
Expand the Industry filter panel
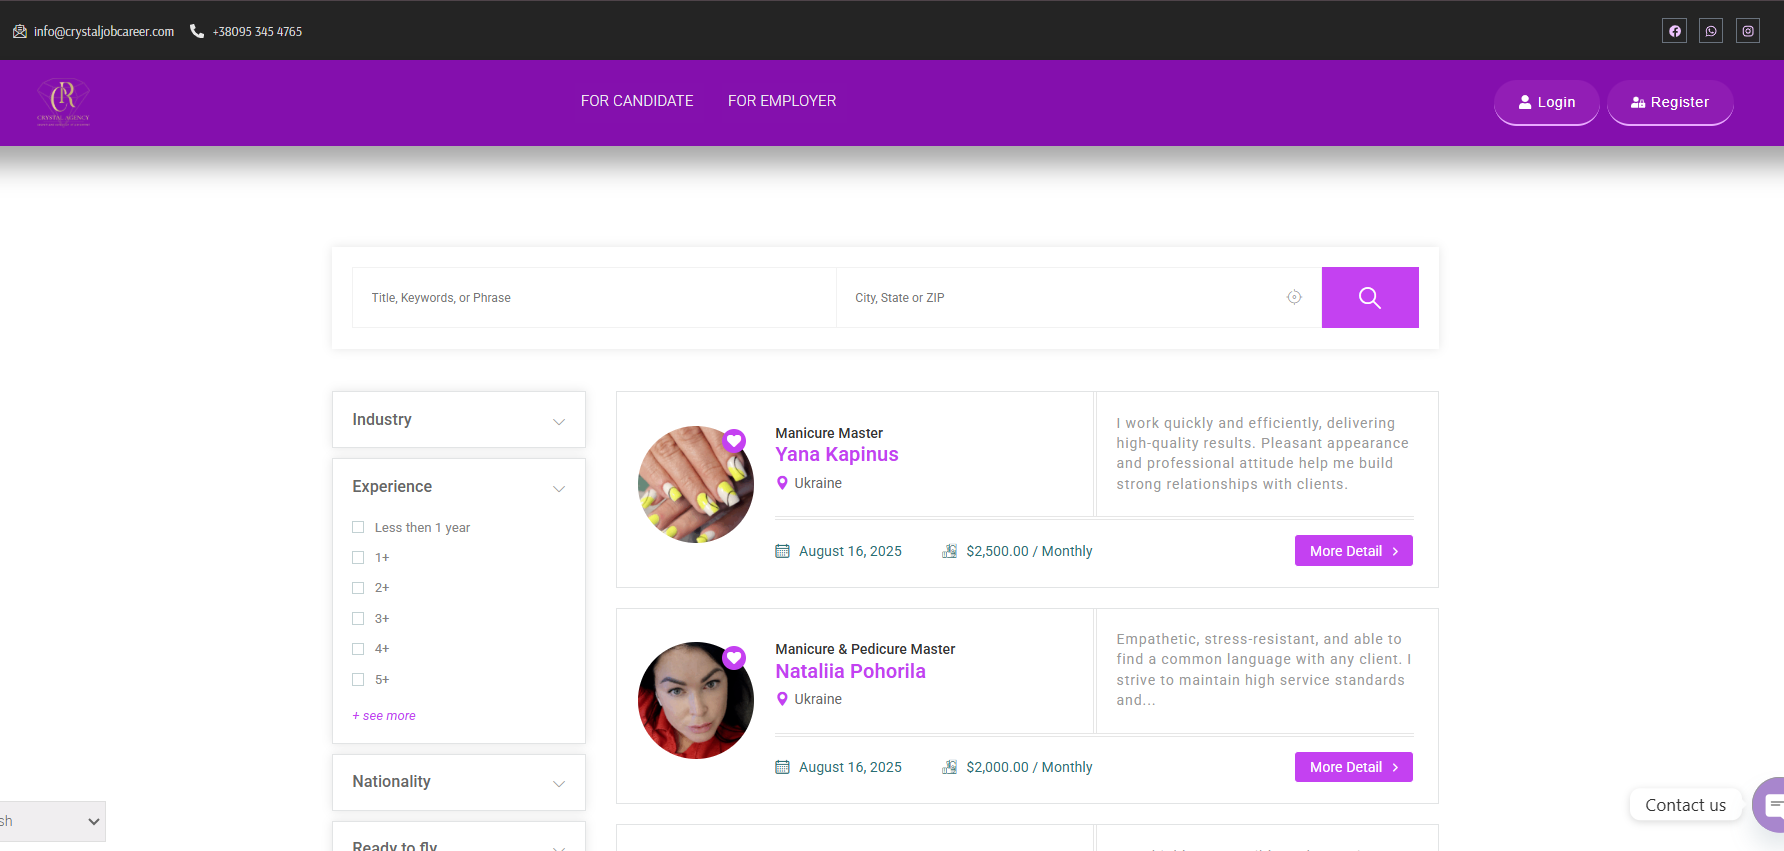tap(459, 420)
